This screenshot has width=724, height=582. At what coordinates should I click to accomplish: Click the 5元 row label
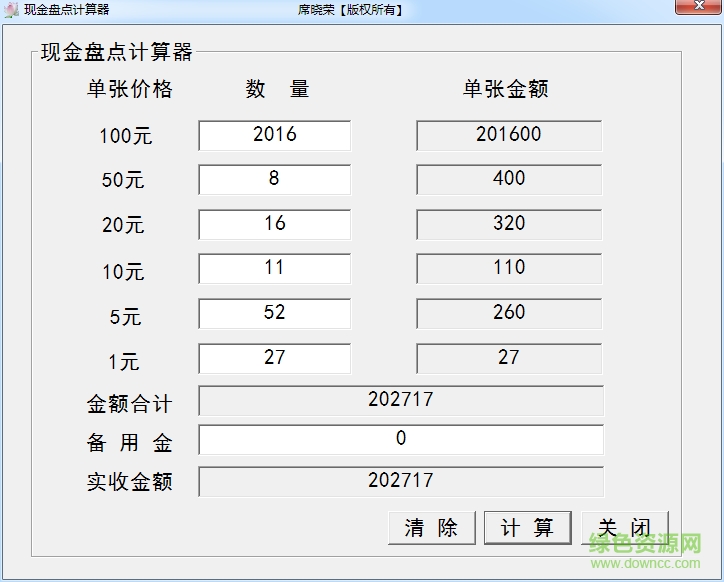tap(125, 317)
